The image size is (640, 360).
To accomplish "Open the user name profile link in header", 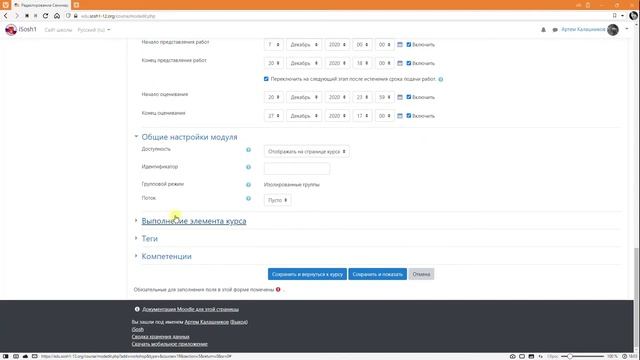I will coord(583,29).
